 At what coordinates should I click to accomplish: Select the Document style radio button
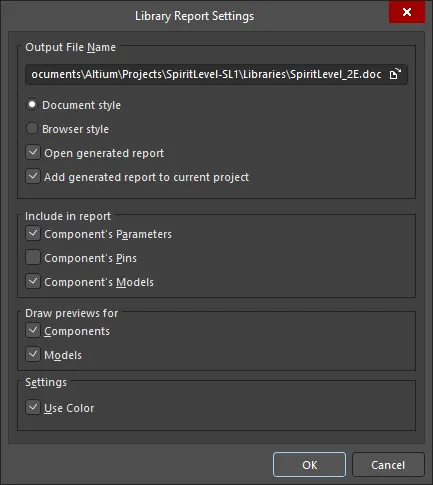click(32, 105)
